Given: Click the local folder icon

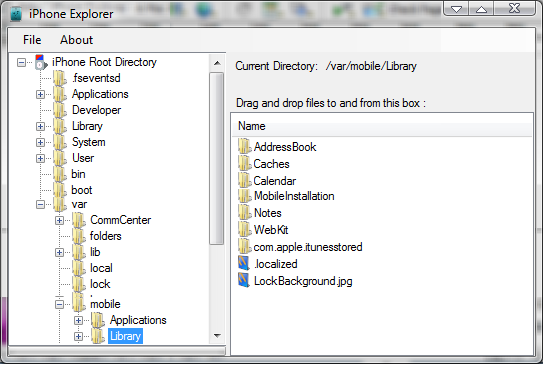Looking at the screenshot, I should [79, 268].
